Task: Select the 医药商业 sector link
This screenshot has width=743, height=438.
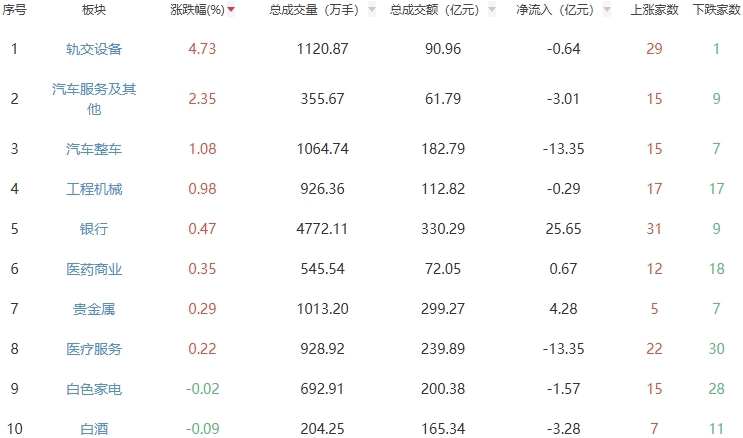Action: (94, 269)
